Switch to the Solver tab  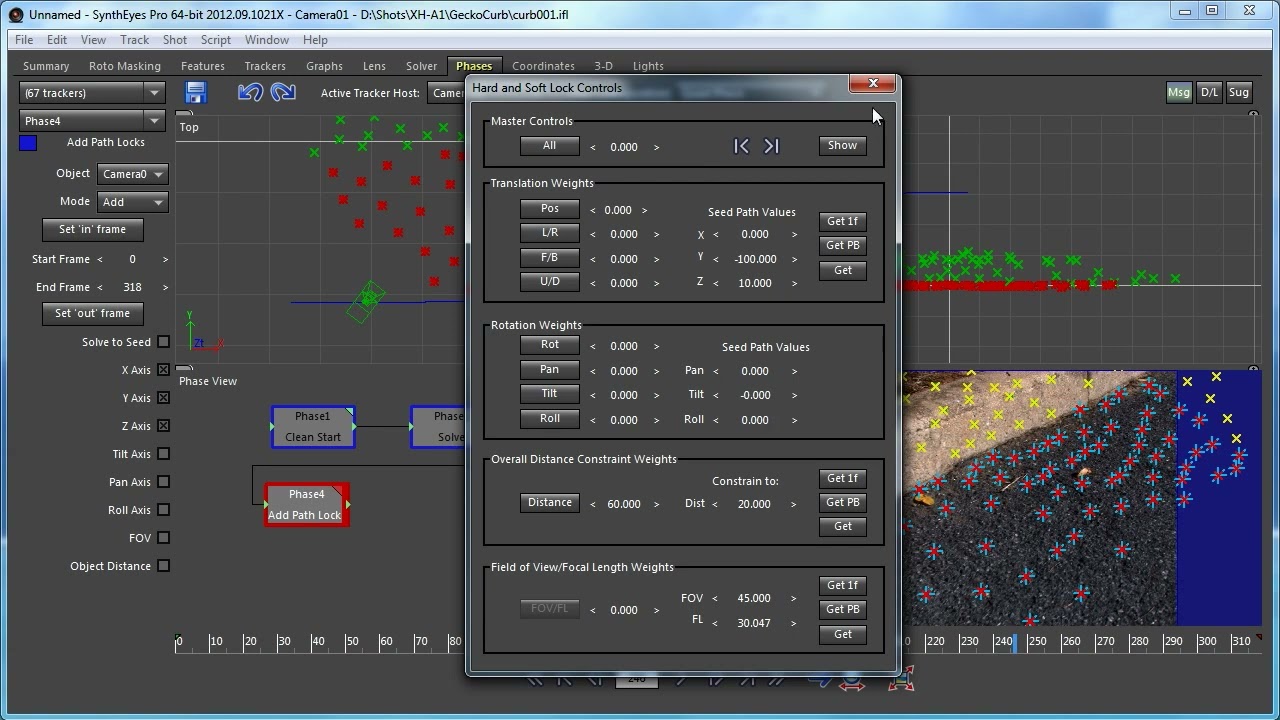tap(421, 66)
